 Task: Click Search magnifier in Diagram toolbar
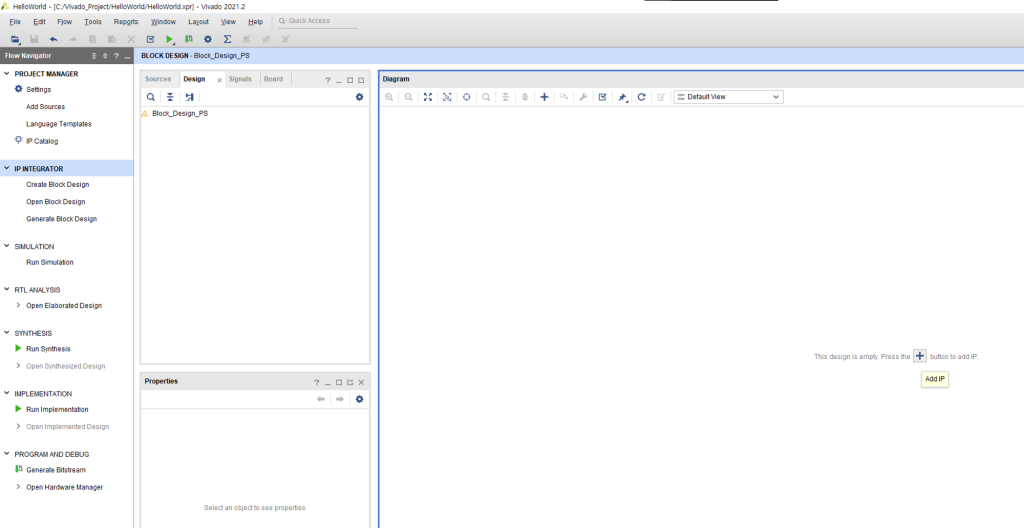pyautogui.click(x=486, y=97)
